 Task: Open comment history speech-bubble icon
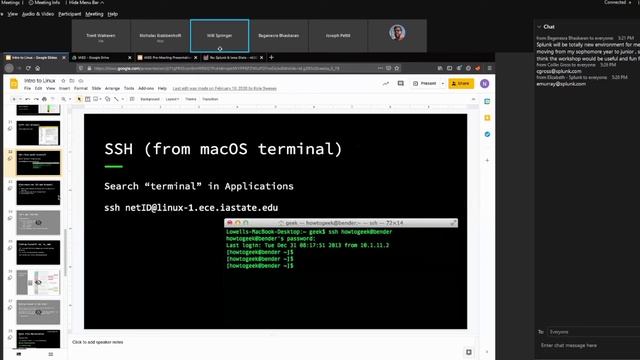(401, 84)
